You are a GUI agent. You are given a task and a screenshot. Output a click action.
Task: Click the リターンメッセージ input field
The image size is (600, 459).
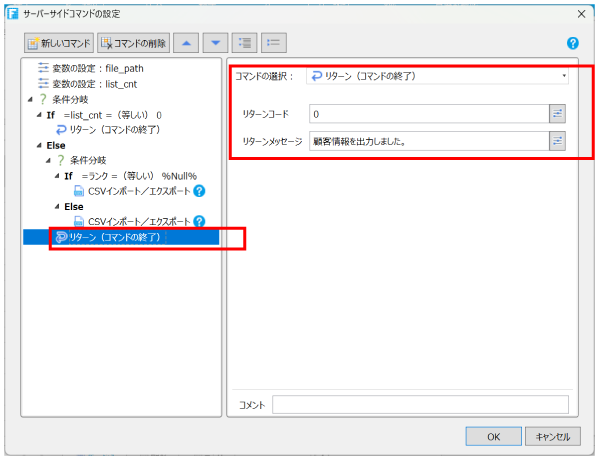[429, 141]
